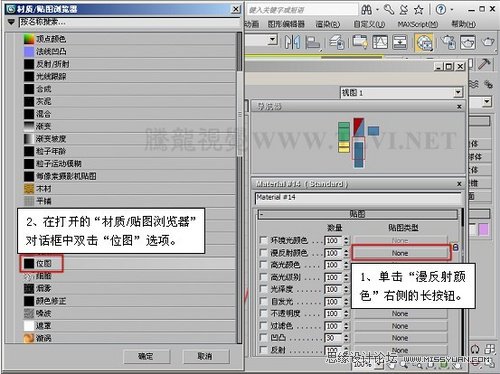Open the command panel category dropdown

487,102
